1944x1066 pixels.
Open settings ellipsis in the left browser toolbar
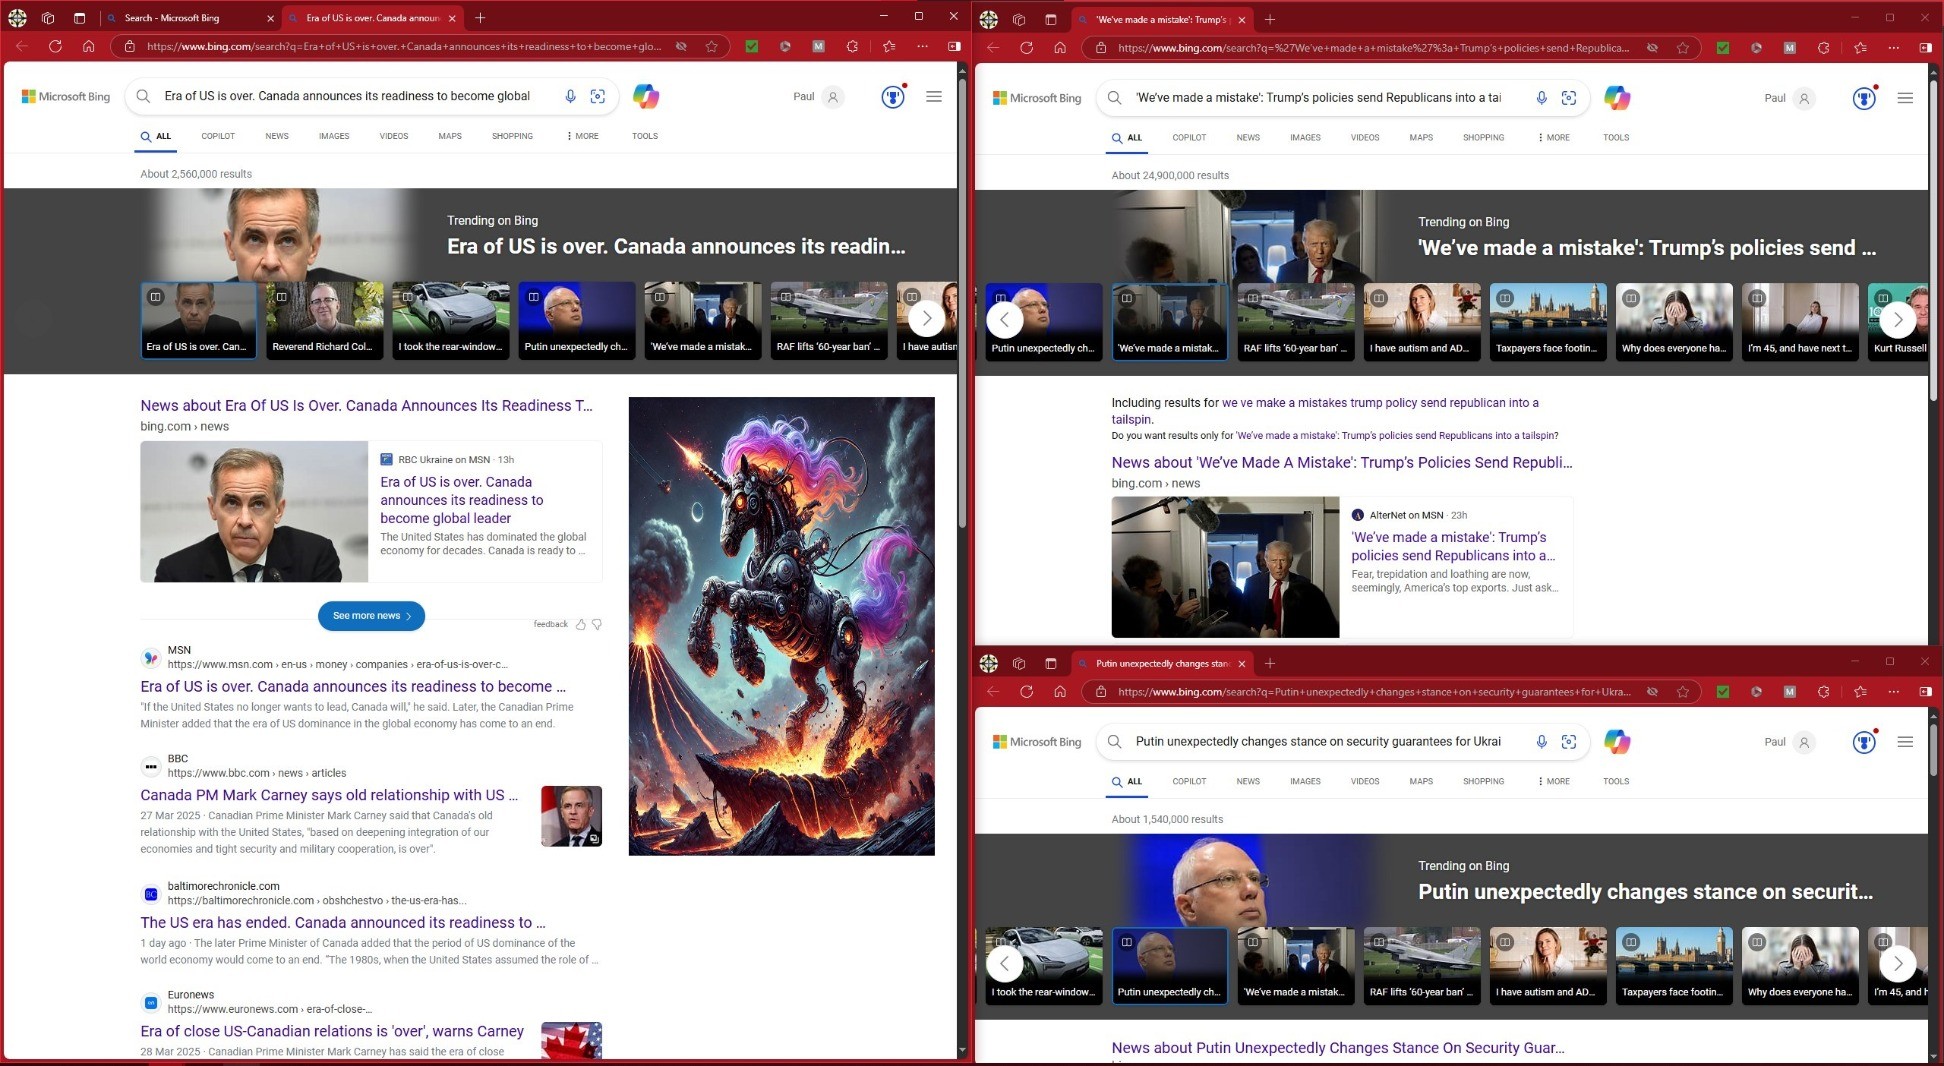click(x=922, y=46)
